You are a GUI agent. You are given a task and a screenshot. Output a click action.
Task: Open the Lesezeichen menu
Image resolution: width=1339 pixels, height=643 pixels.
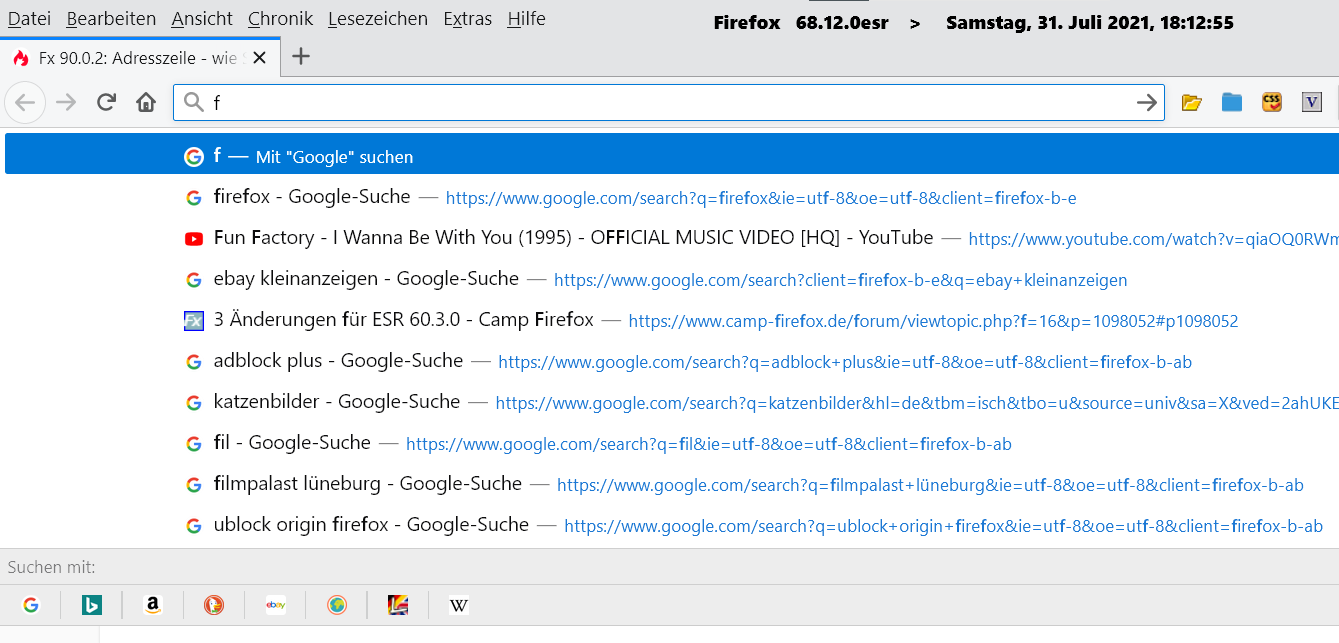point(377,19)
